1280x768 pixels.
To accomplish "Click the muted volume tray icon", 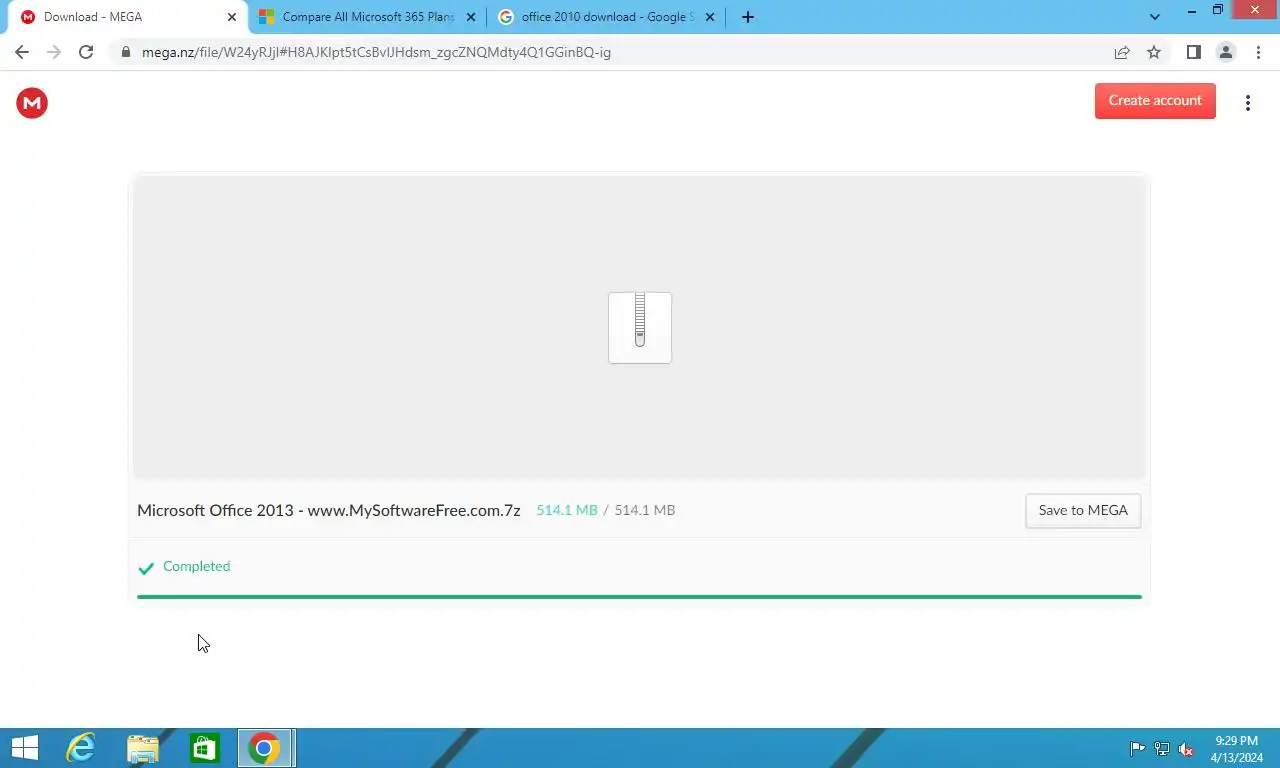I will (1186, 749).
